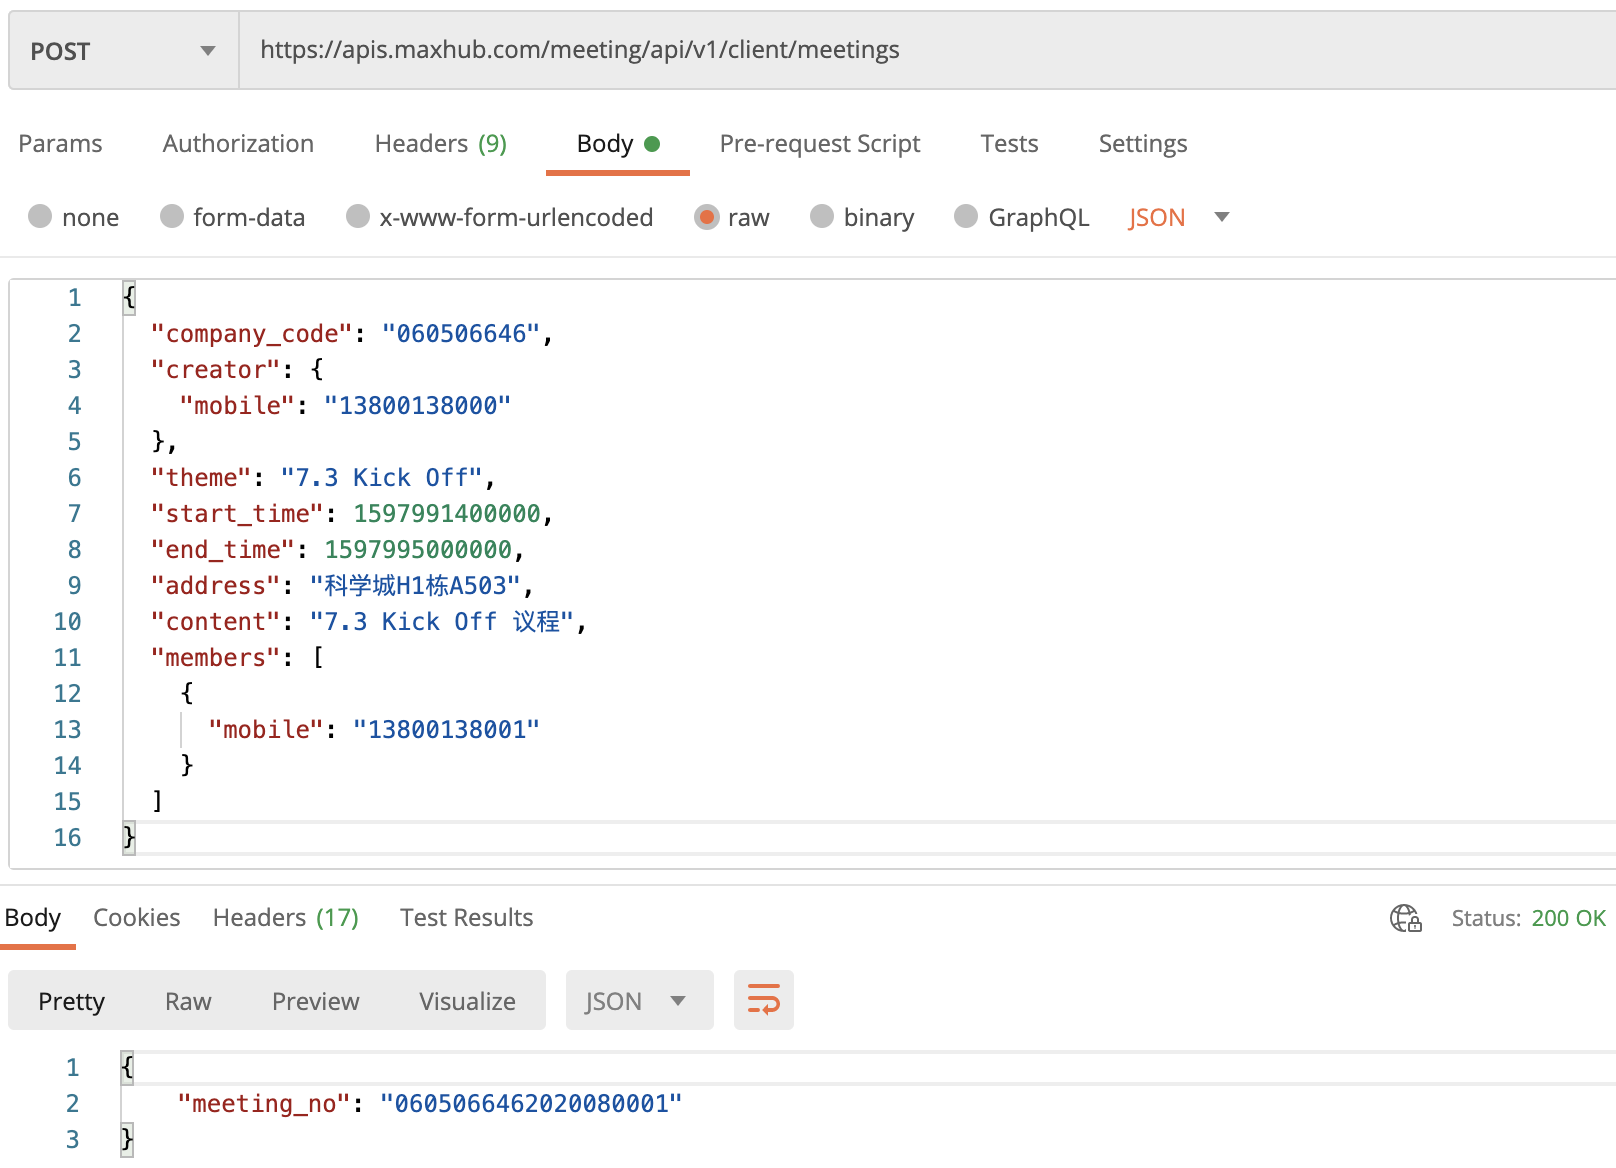Switch response to Preview view

click(315, 1001)
